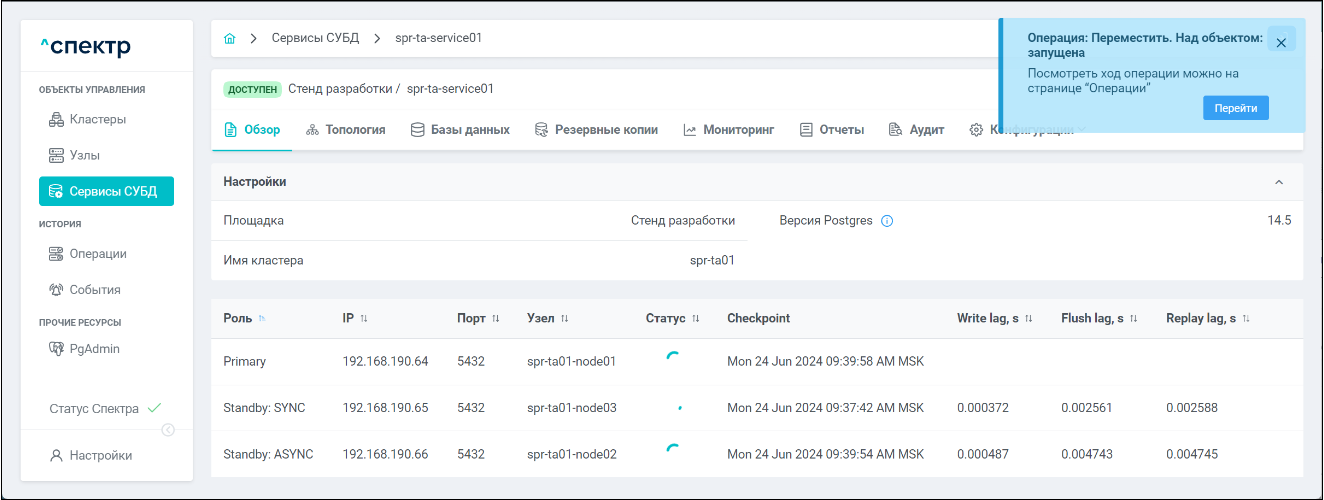Sort table by Write lag column
1324x500 pixels.
tap(1028, 319)
